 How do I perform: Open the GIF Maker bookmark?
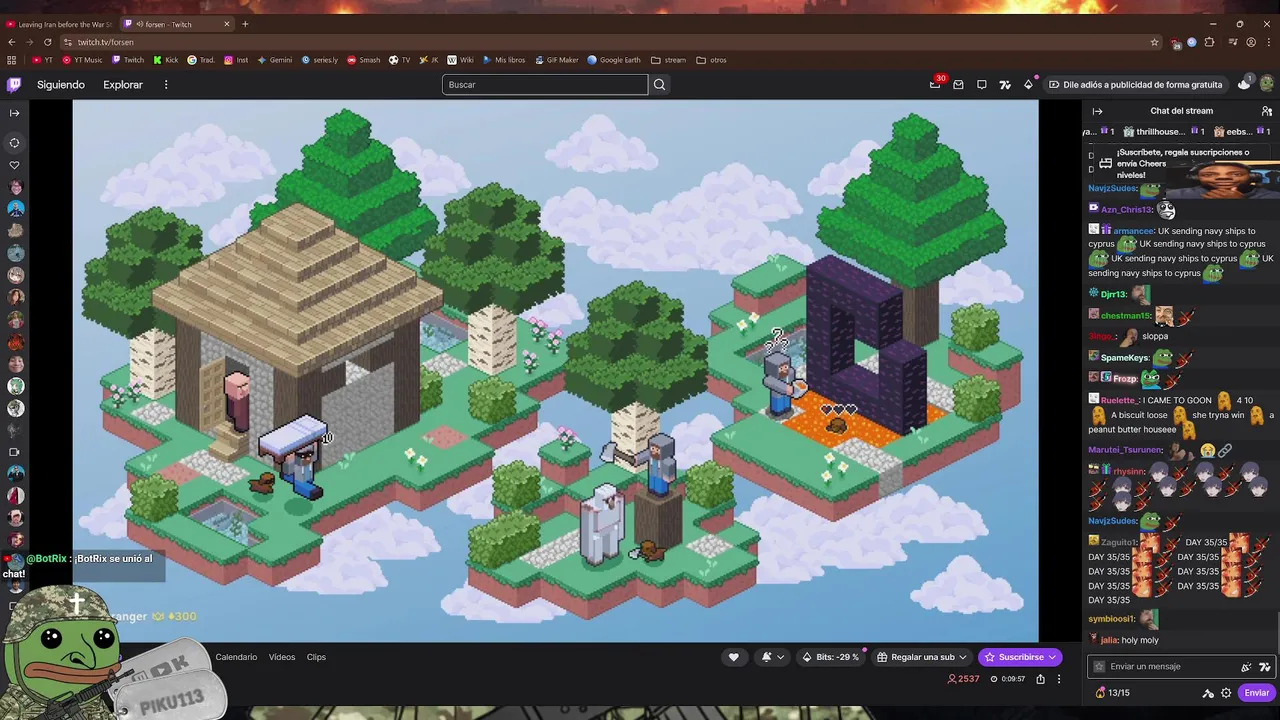pyautogui.click(x=556, y=60)
